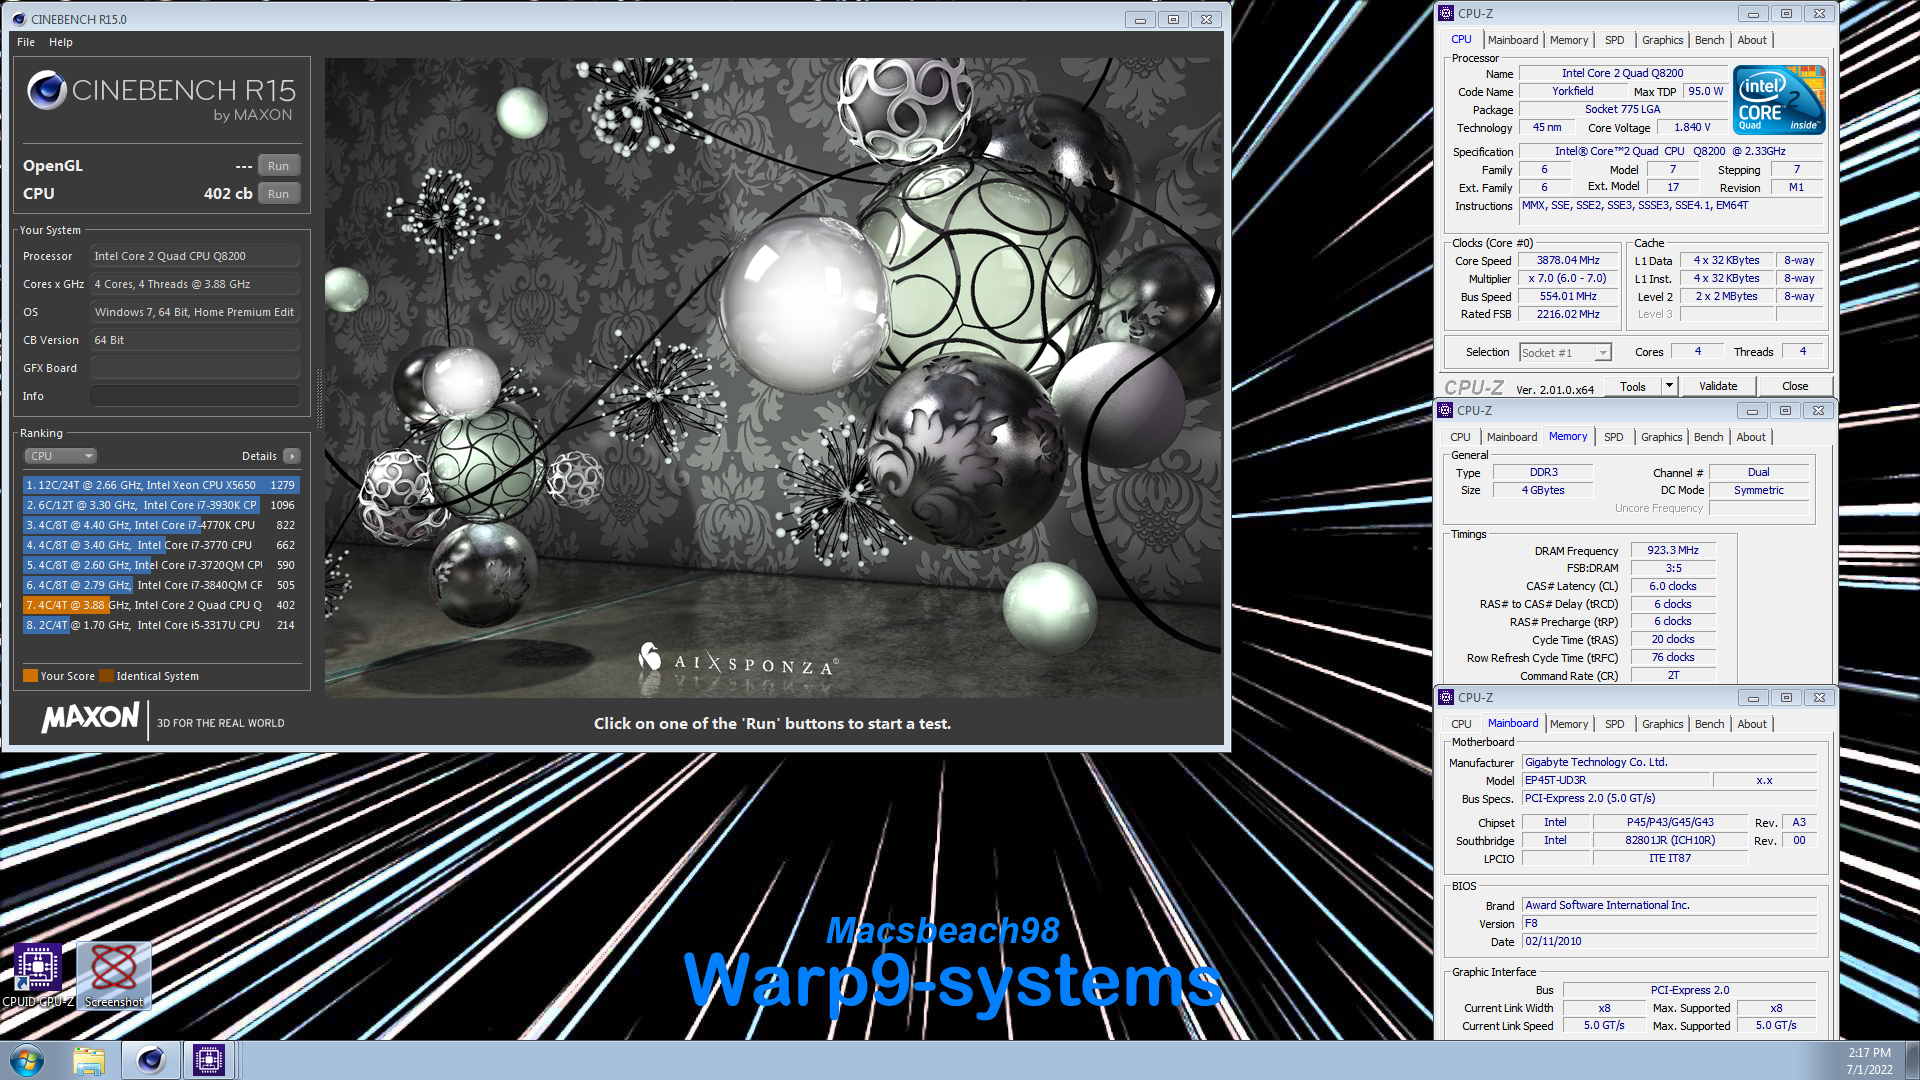Select ranking row Core i7-3930K

point(161,505)
